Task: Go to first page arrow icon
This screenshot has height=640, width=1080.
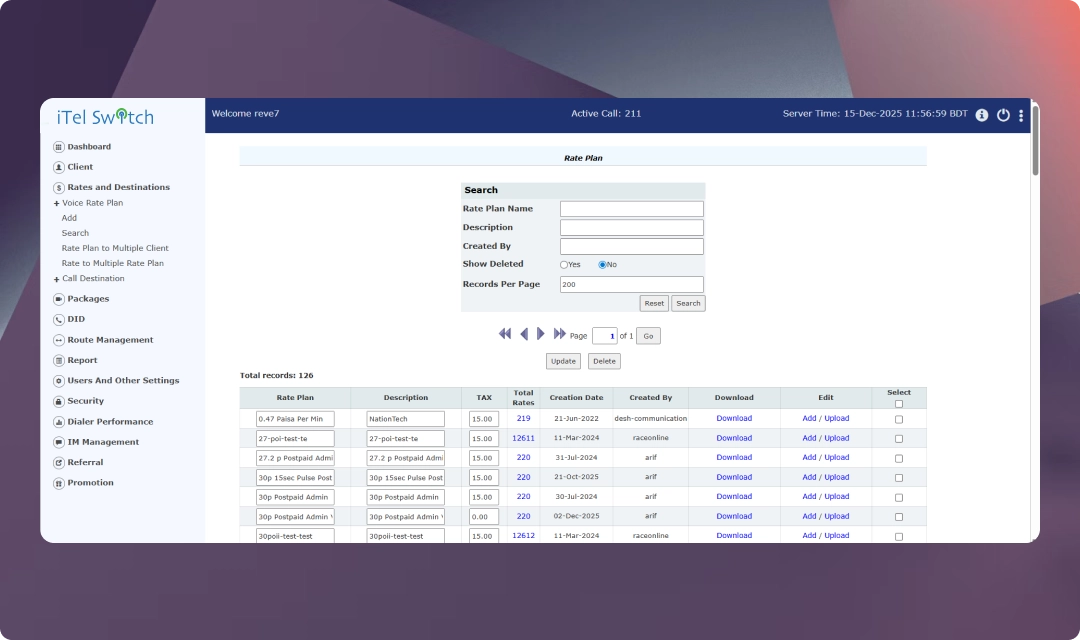Action: point(505,334)
